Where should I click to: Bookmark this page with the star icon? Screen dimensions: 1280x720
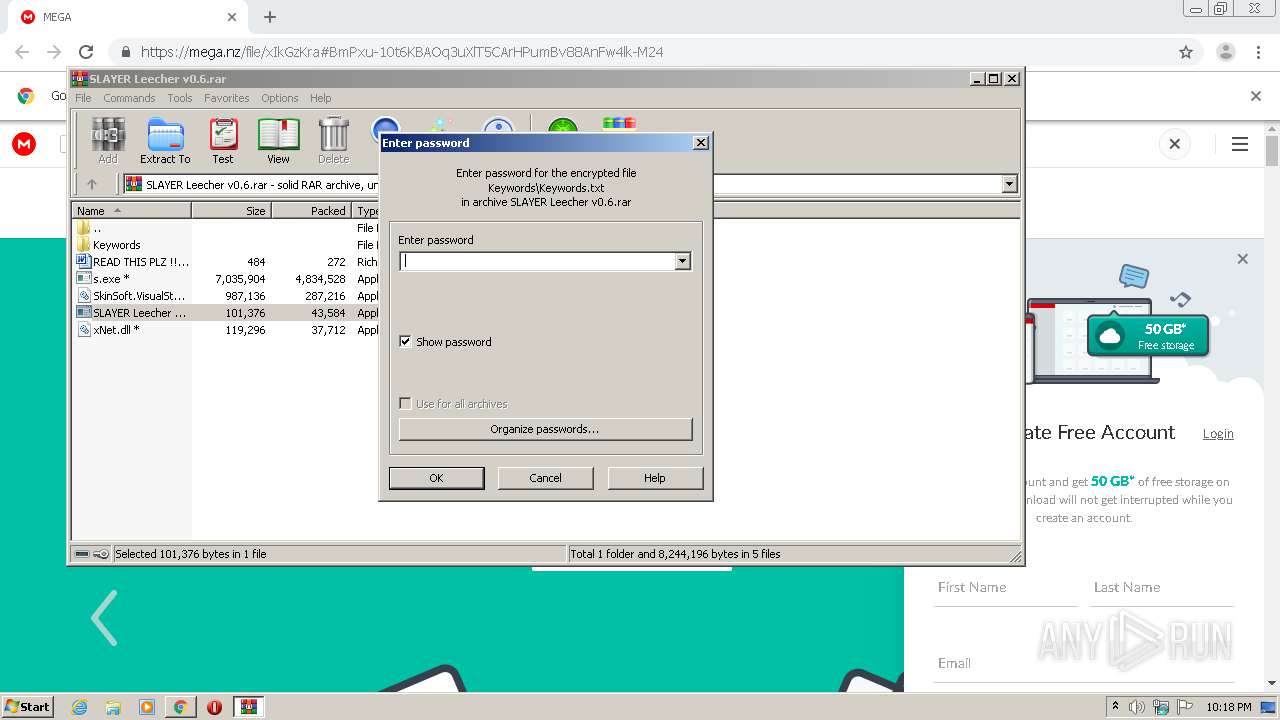1186,52
